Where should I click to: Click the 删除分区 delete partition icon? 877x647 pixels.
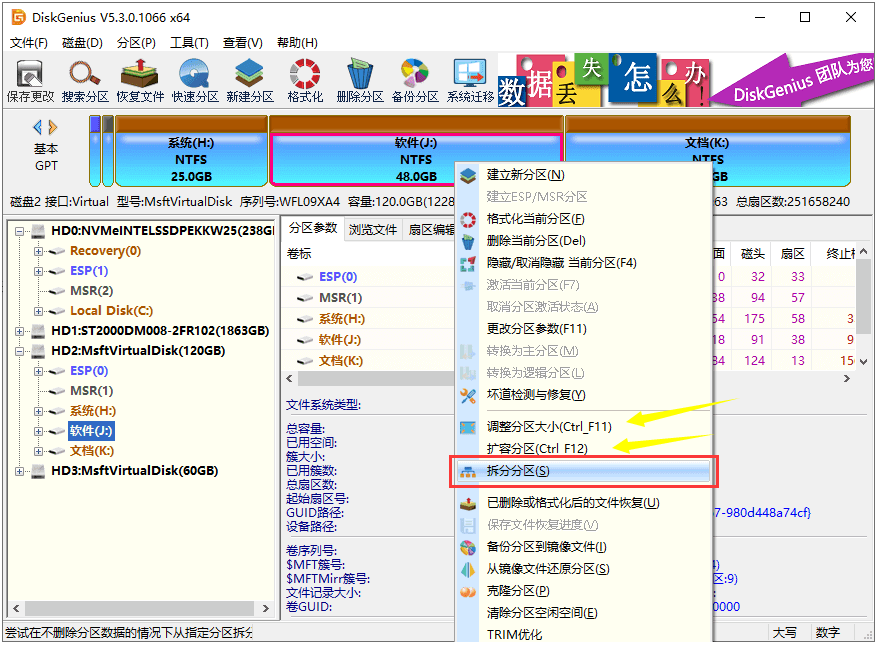pyautogui.click(x=360, y=81)
